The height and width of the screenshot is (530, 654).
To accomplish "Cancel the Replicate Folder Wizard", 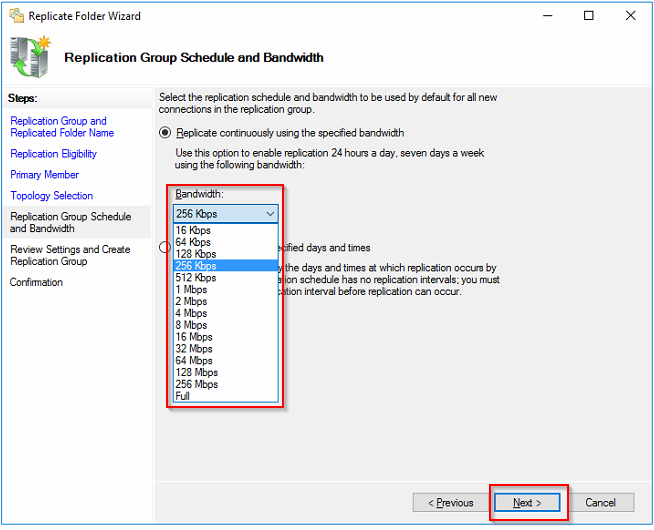I will click(600, 502).
